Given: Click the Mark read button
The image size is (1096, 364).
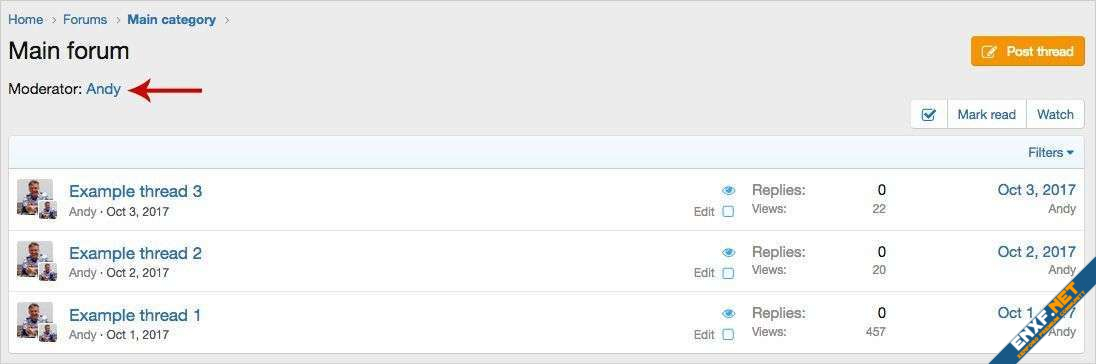Looking at the screenshot, I should 986,115.
